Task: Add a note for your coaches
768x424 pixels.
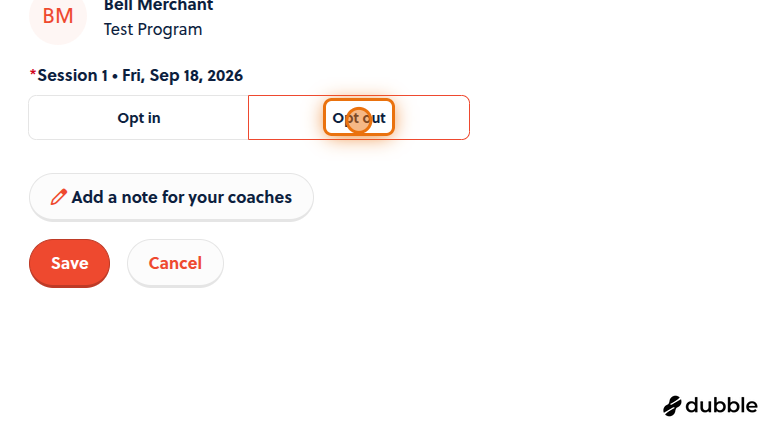Action: click(x=171, y=197)
